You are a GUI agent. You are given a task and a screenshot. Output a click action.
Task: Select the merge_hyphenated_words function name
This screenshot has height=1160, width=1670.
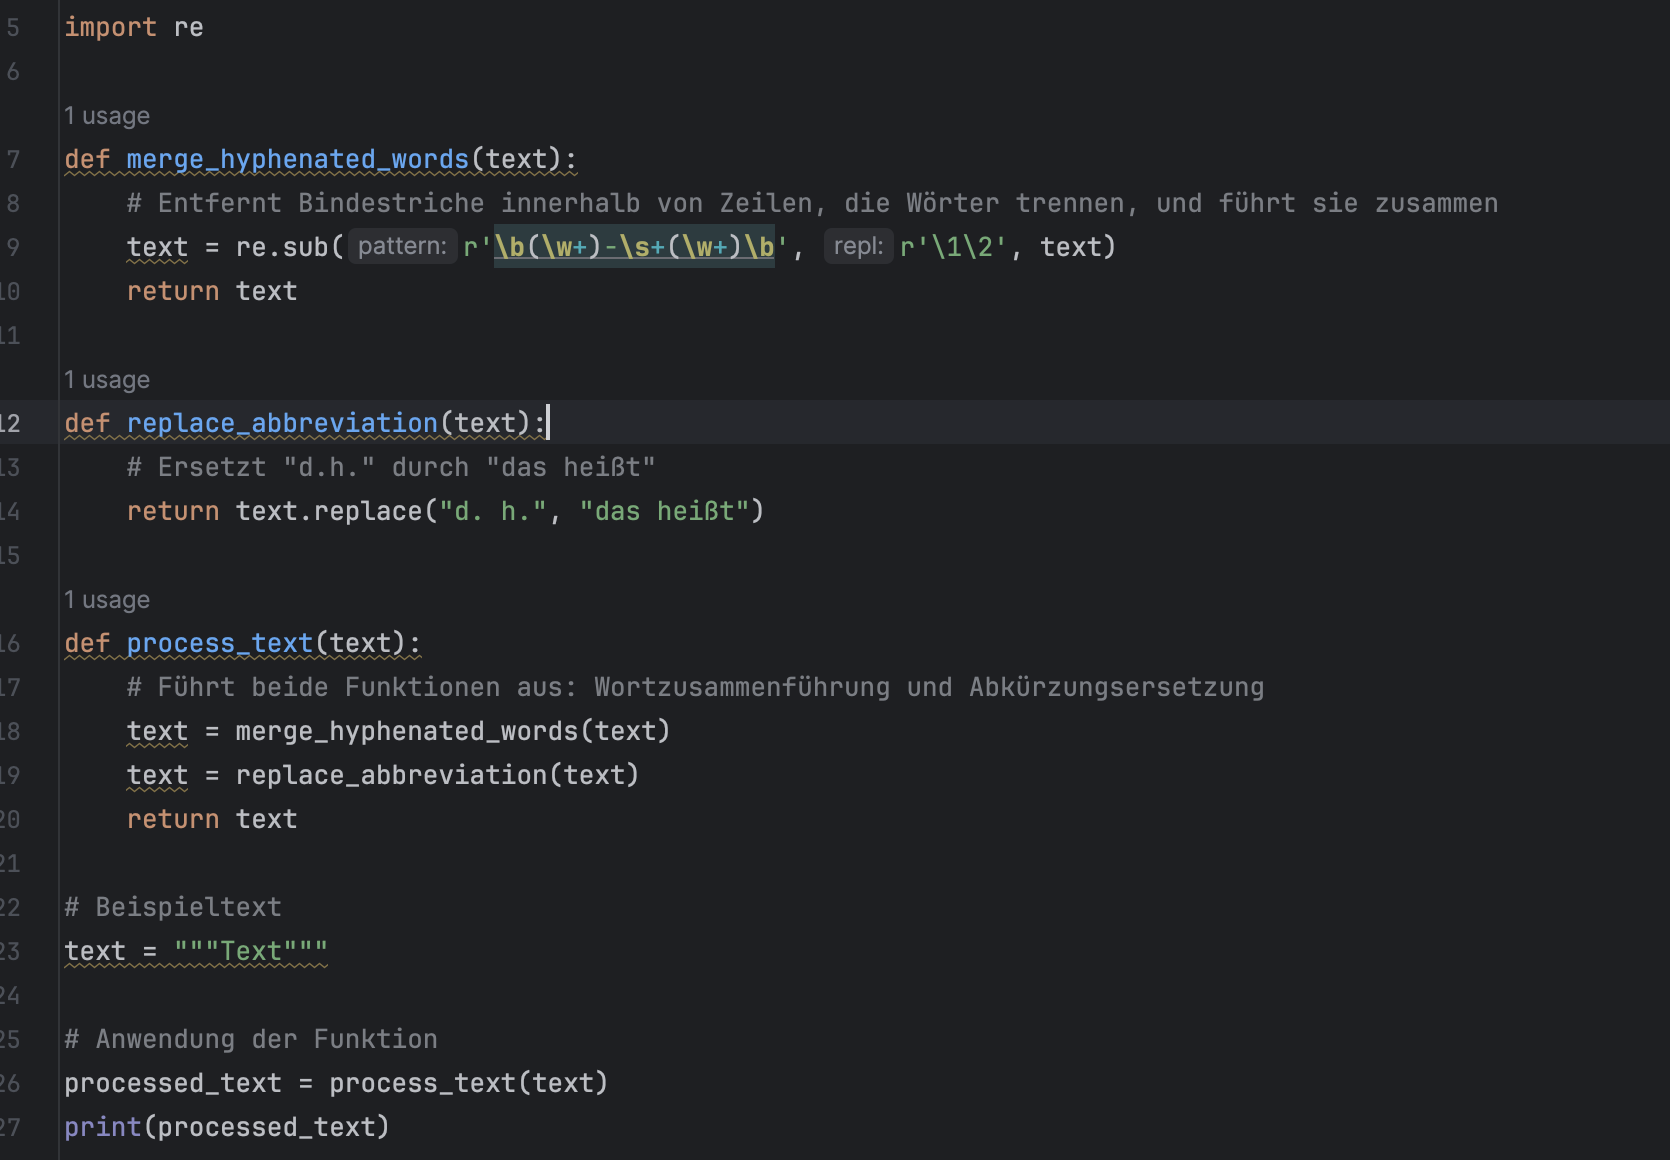pyautogui.click(x=297, y=159)
